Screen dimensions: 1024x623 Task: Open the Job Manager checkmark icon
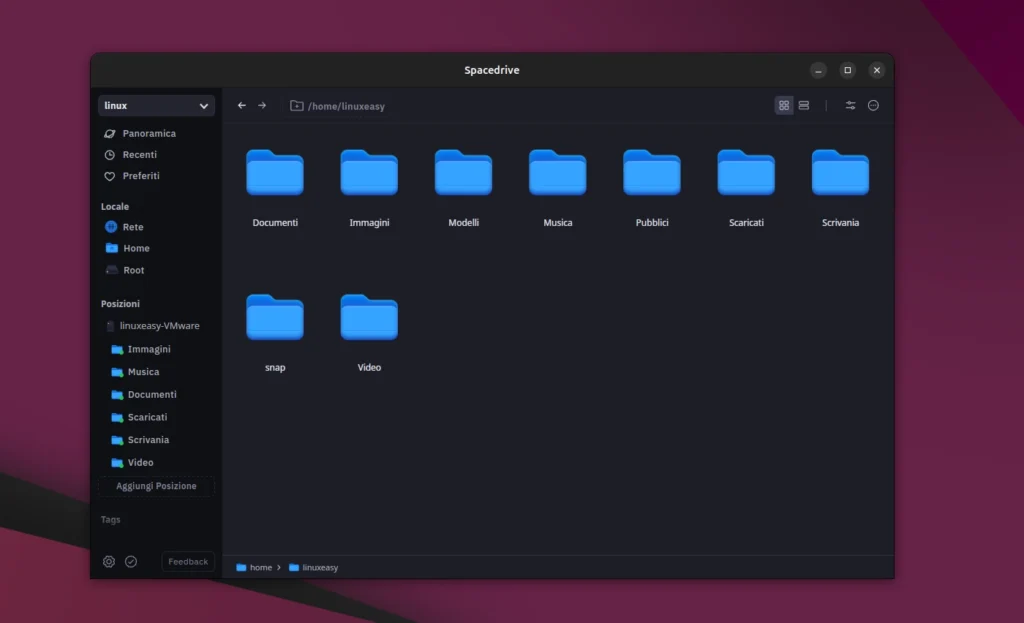[131, 561]
